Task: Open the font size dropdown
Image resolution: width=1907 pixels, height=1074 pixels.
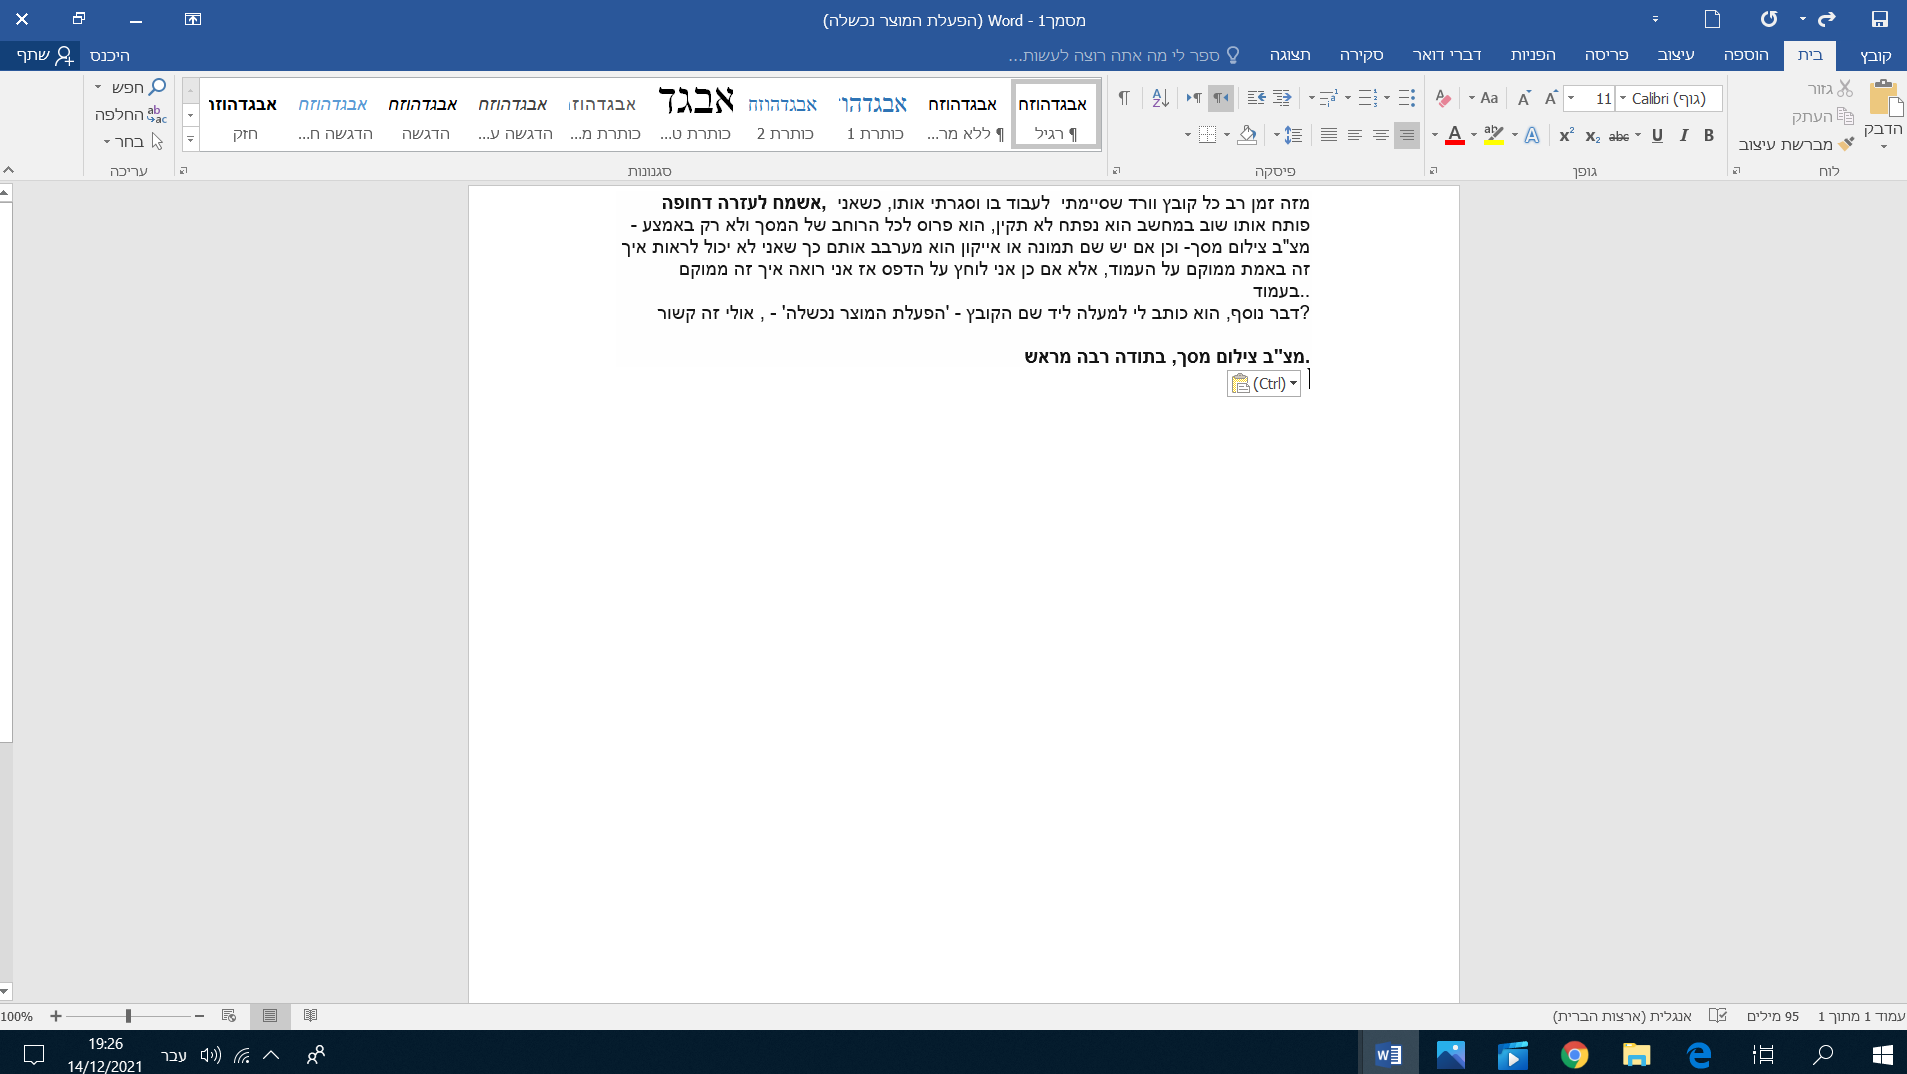Action: pos(1572,98)
